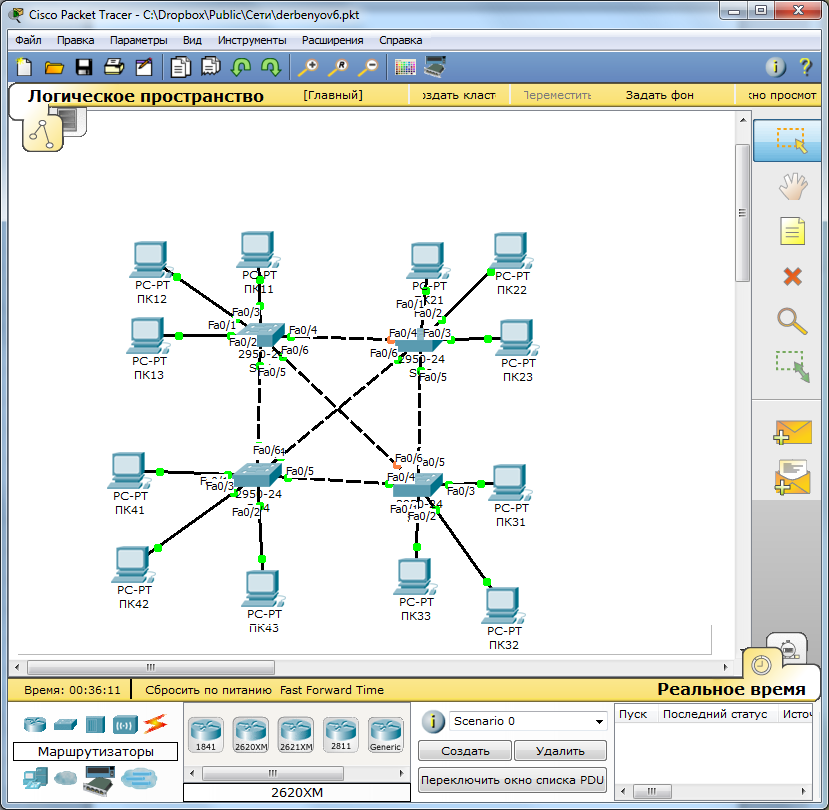This screenshot has width=829, height=810.
Task: Click Переключить окно списка PDU button
Action: (512, 780)
